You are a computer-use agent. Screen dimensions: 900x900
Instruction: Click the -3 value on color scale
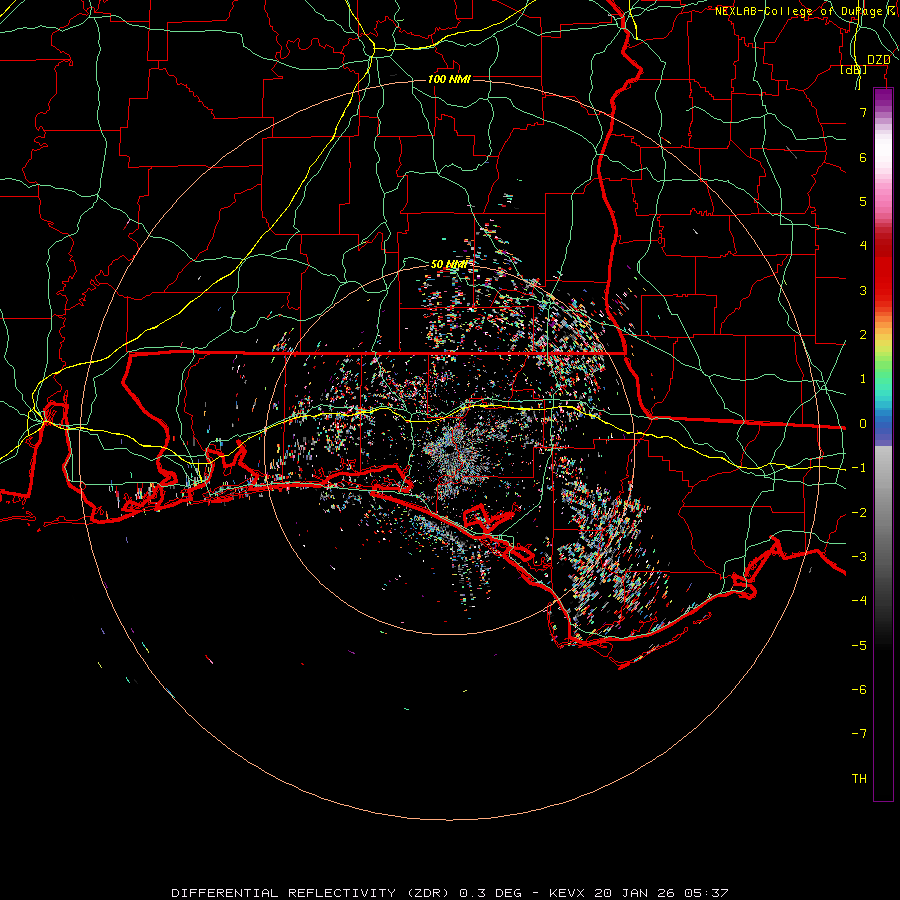click(x=859, y=557)
